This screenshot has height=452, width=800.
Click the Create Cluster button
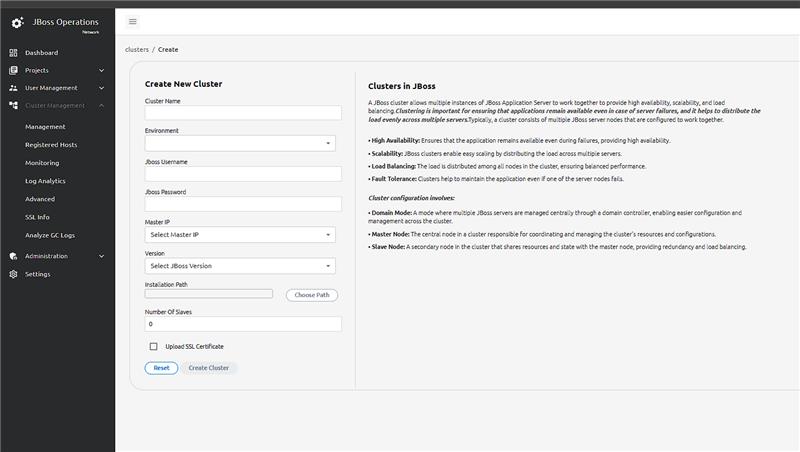point(209,368)
